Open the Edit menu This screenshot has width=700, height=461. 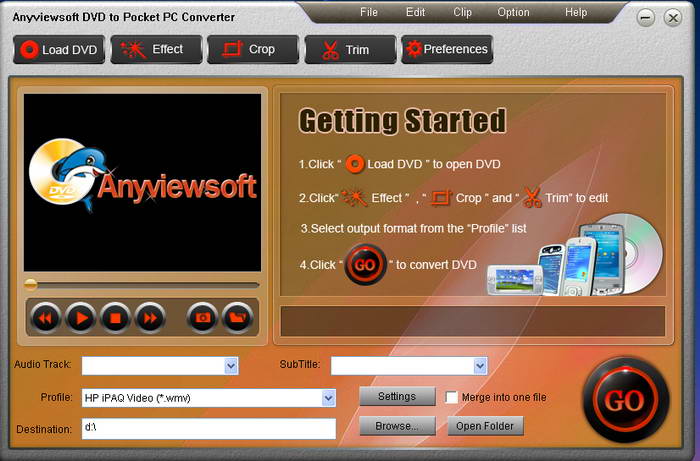(415, 12)
